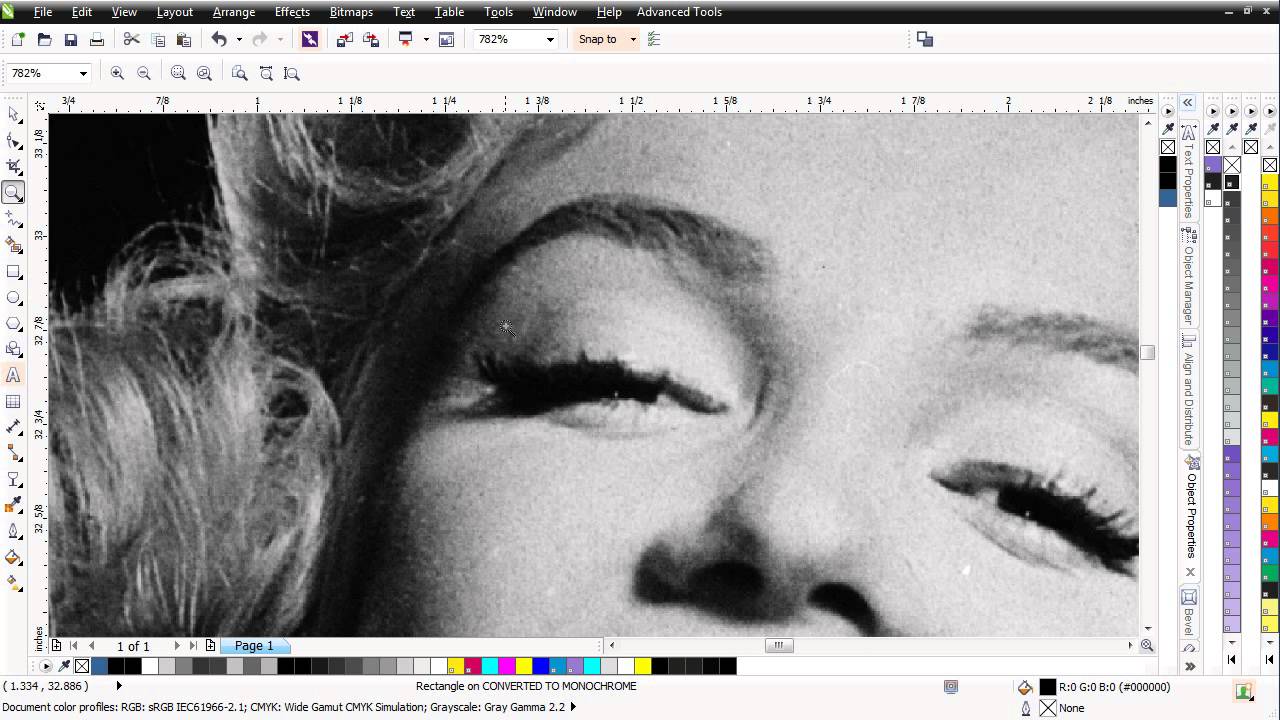Zoom to page width
Viewport: 1280px width, 720px height.
click(266, 73)
